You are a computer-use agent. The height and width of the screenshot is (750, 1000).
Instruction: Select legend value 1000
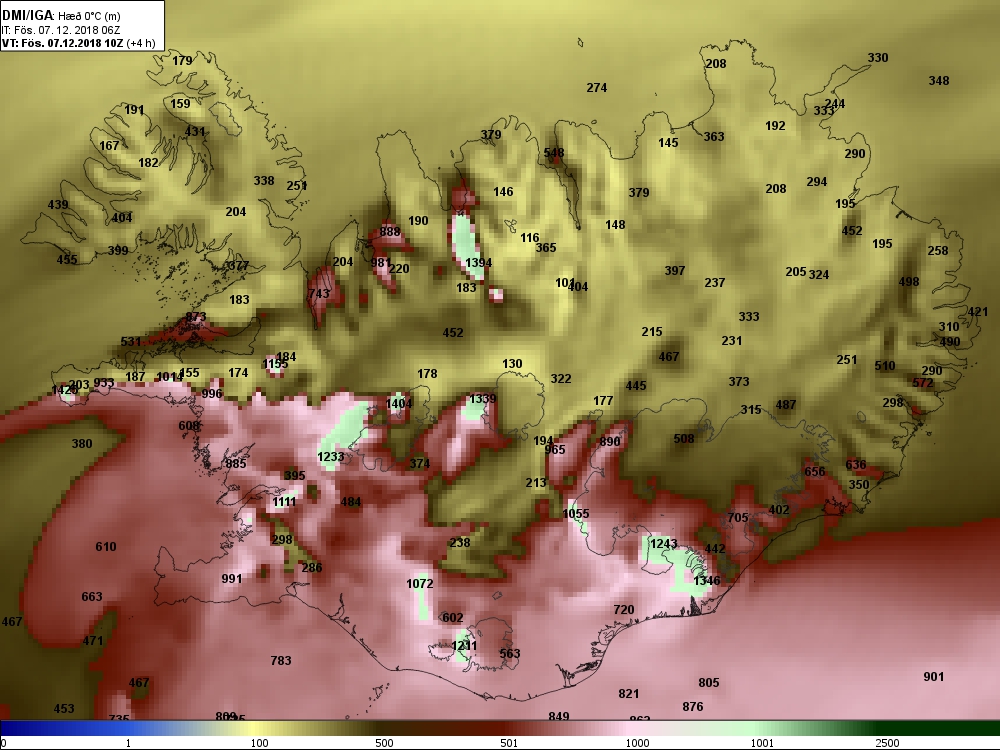638,743
